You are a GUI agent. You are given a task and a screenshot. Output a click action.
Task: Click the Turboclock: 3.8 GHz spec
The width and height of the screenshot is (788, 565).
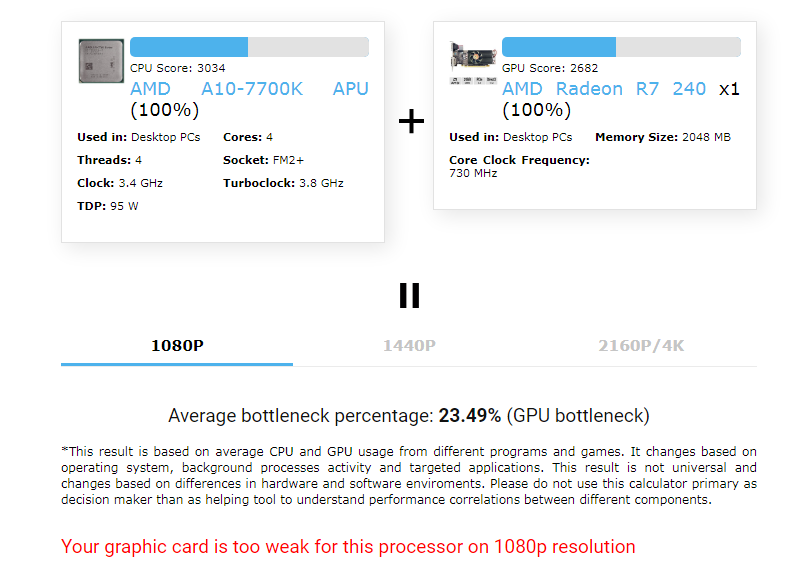click(x=283, y=183)
